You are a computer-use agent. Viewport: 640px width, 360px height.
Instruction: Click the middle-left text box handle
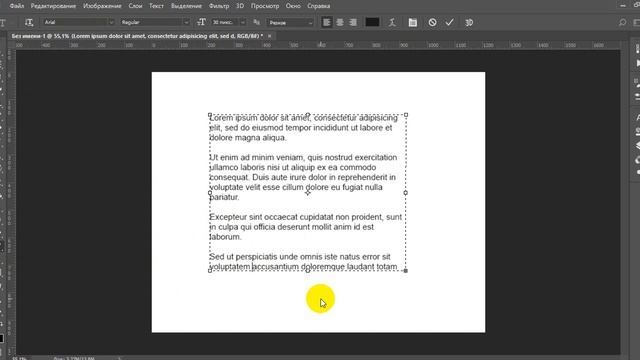210,193
